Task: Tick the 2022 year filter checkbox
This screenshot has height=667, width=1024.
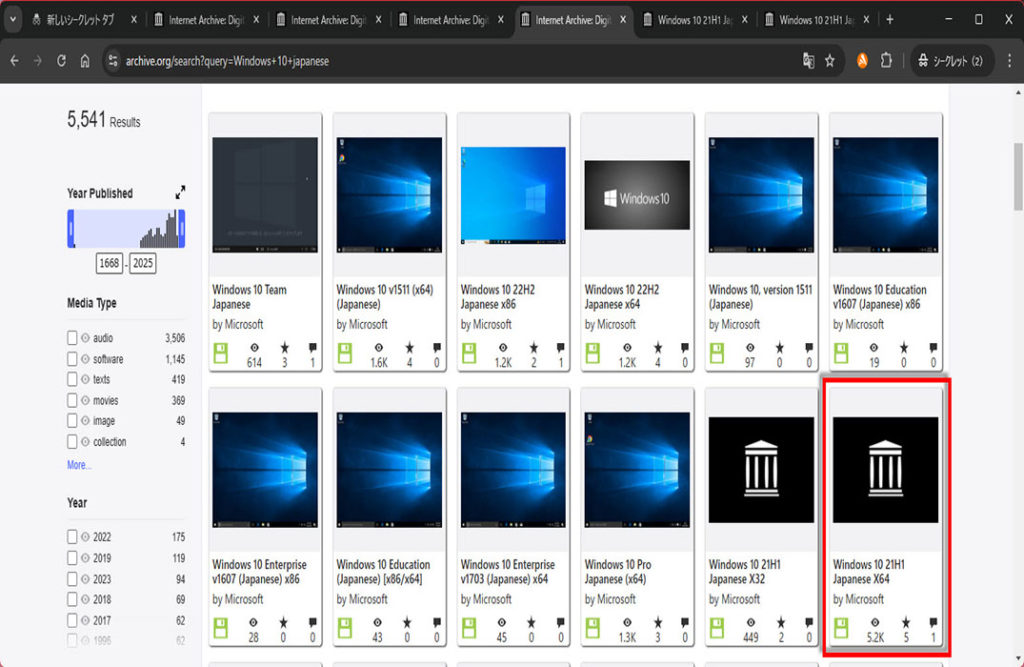Action: 72,537
